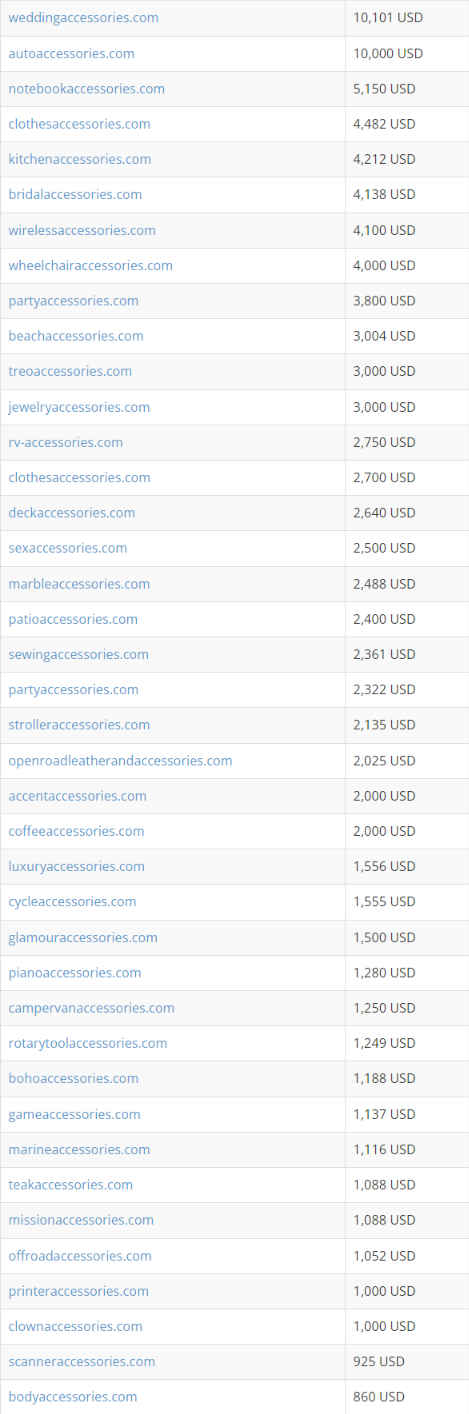Open campervanaccessories.com link
The image size is (469, 1414).
[x=91, y=1008]
